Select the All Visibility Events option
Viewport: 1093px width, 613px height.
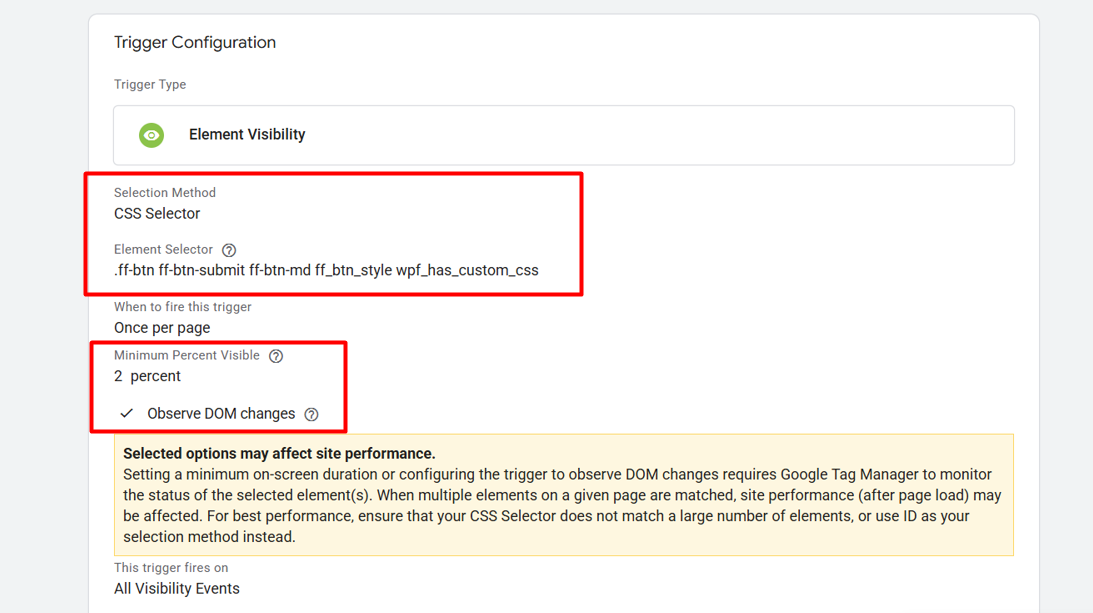177,588
